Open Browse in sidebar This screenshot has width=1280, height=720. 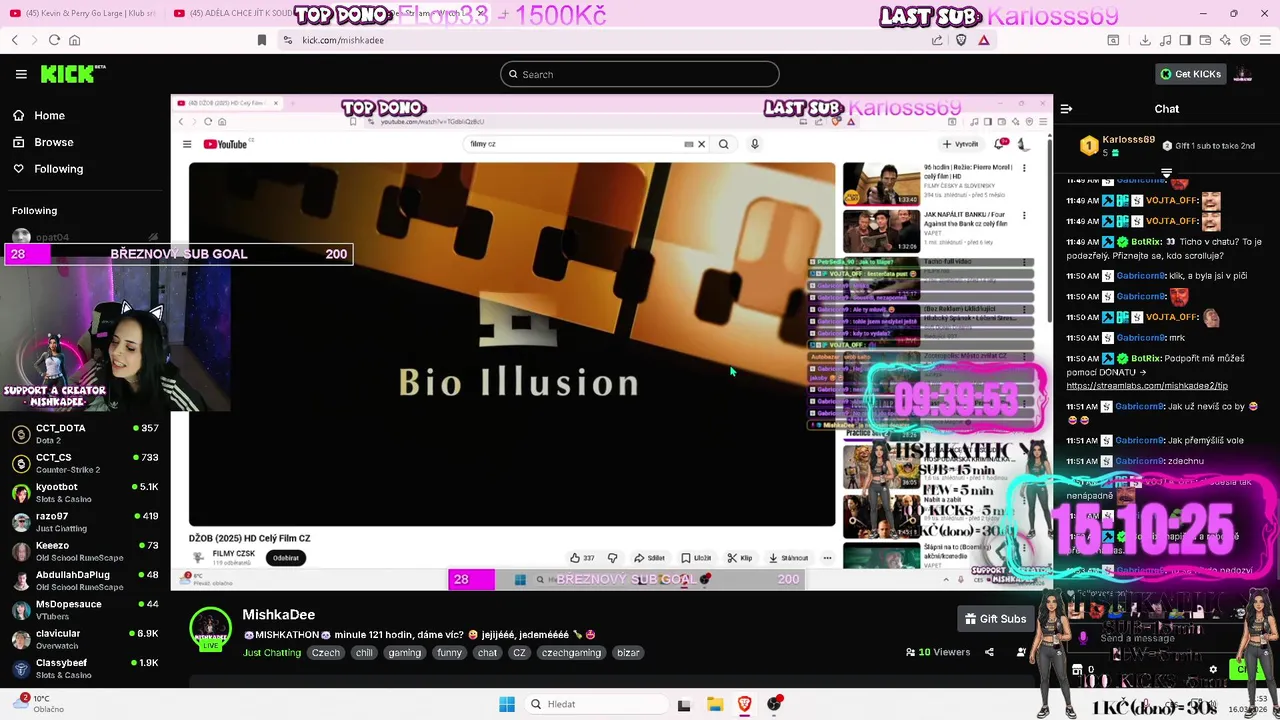point(53,142)
